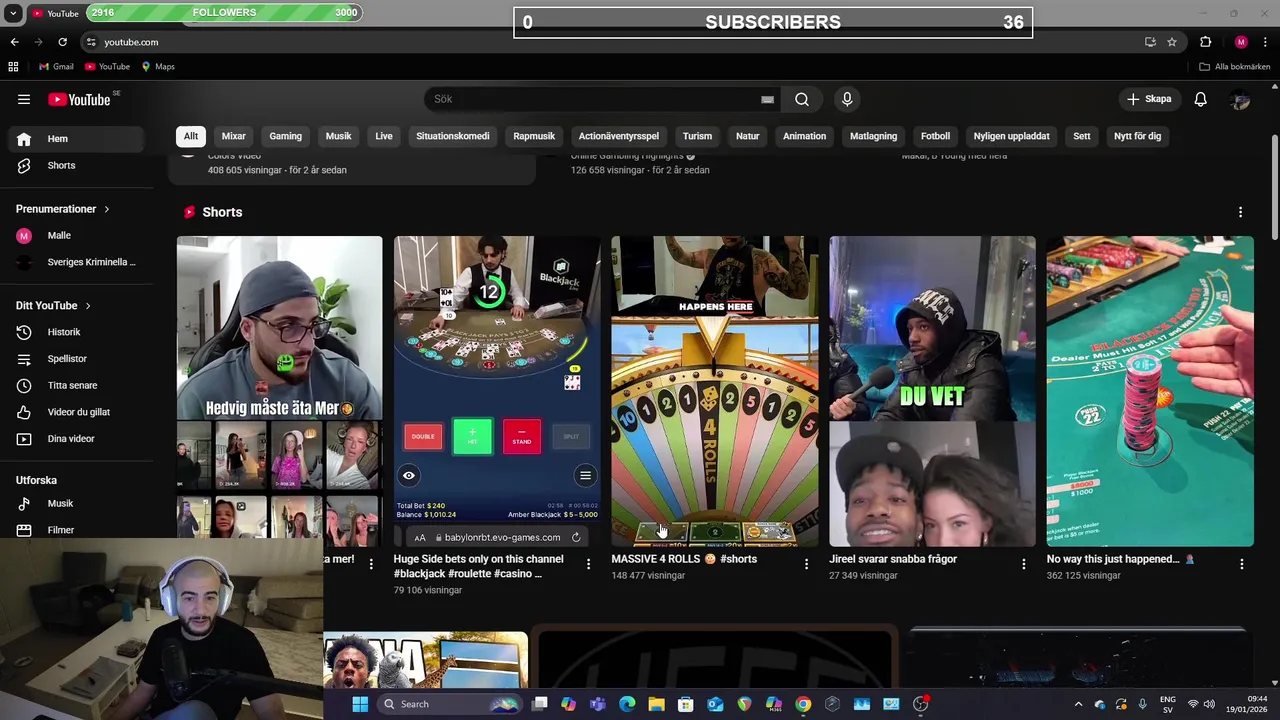Click the search magnifier button
The image size is (1280, 720).
802,99
